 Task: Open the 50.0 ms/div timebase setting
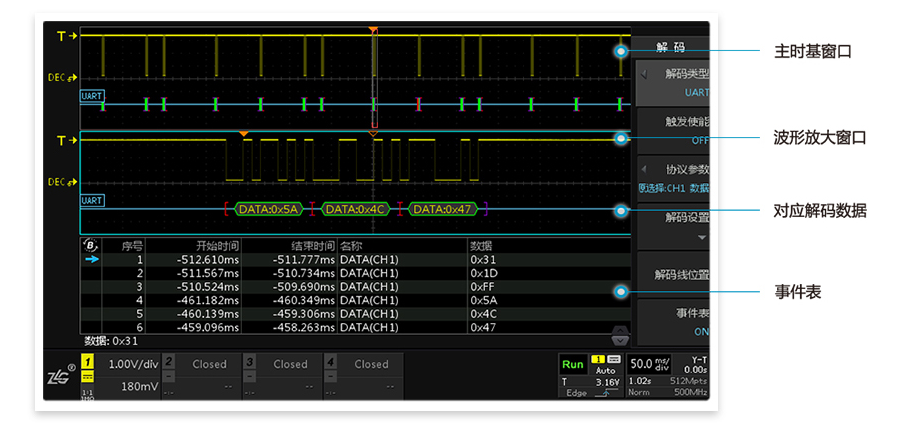(648, 364)
